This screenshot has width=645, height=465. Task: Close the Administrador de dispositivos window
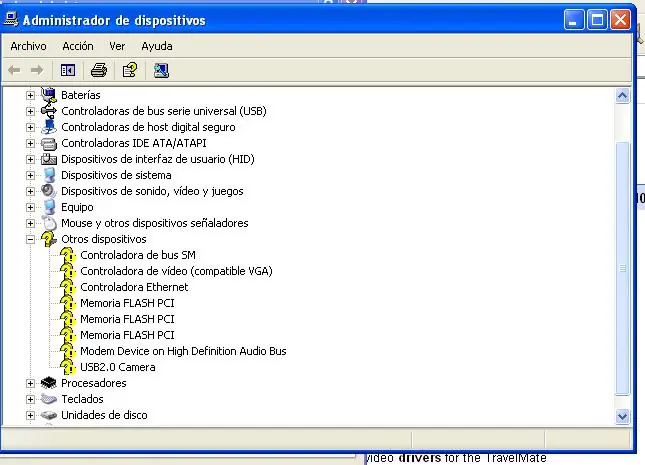621,19
